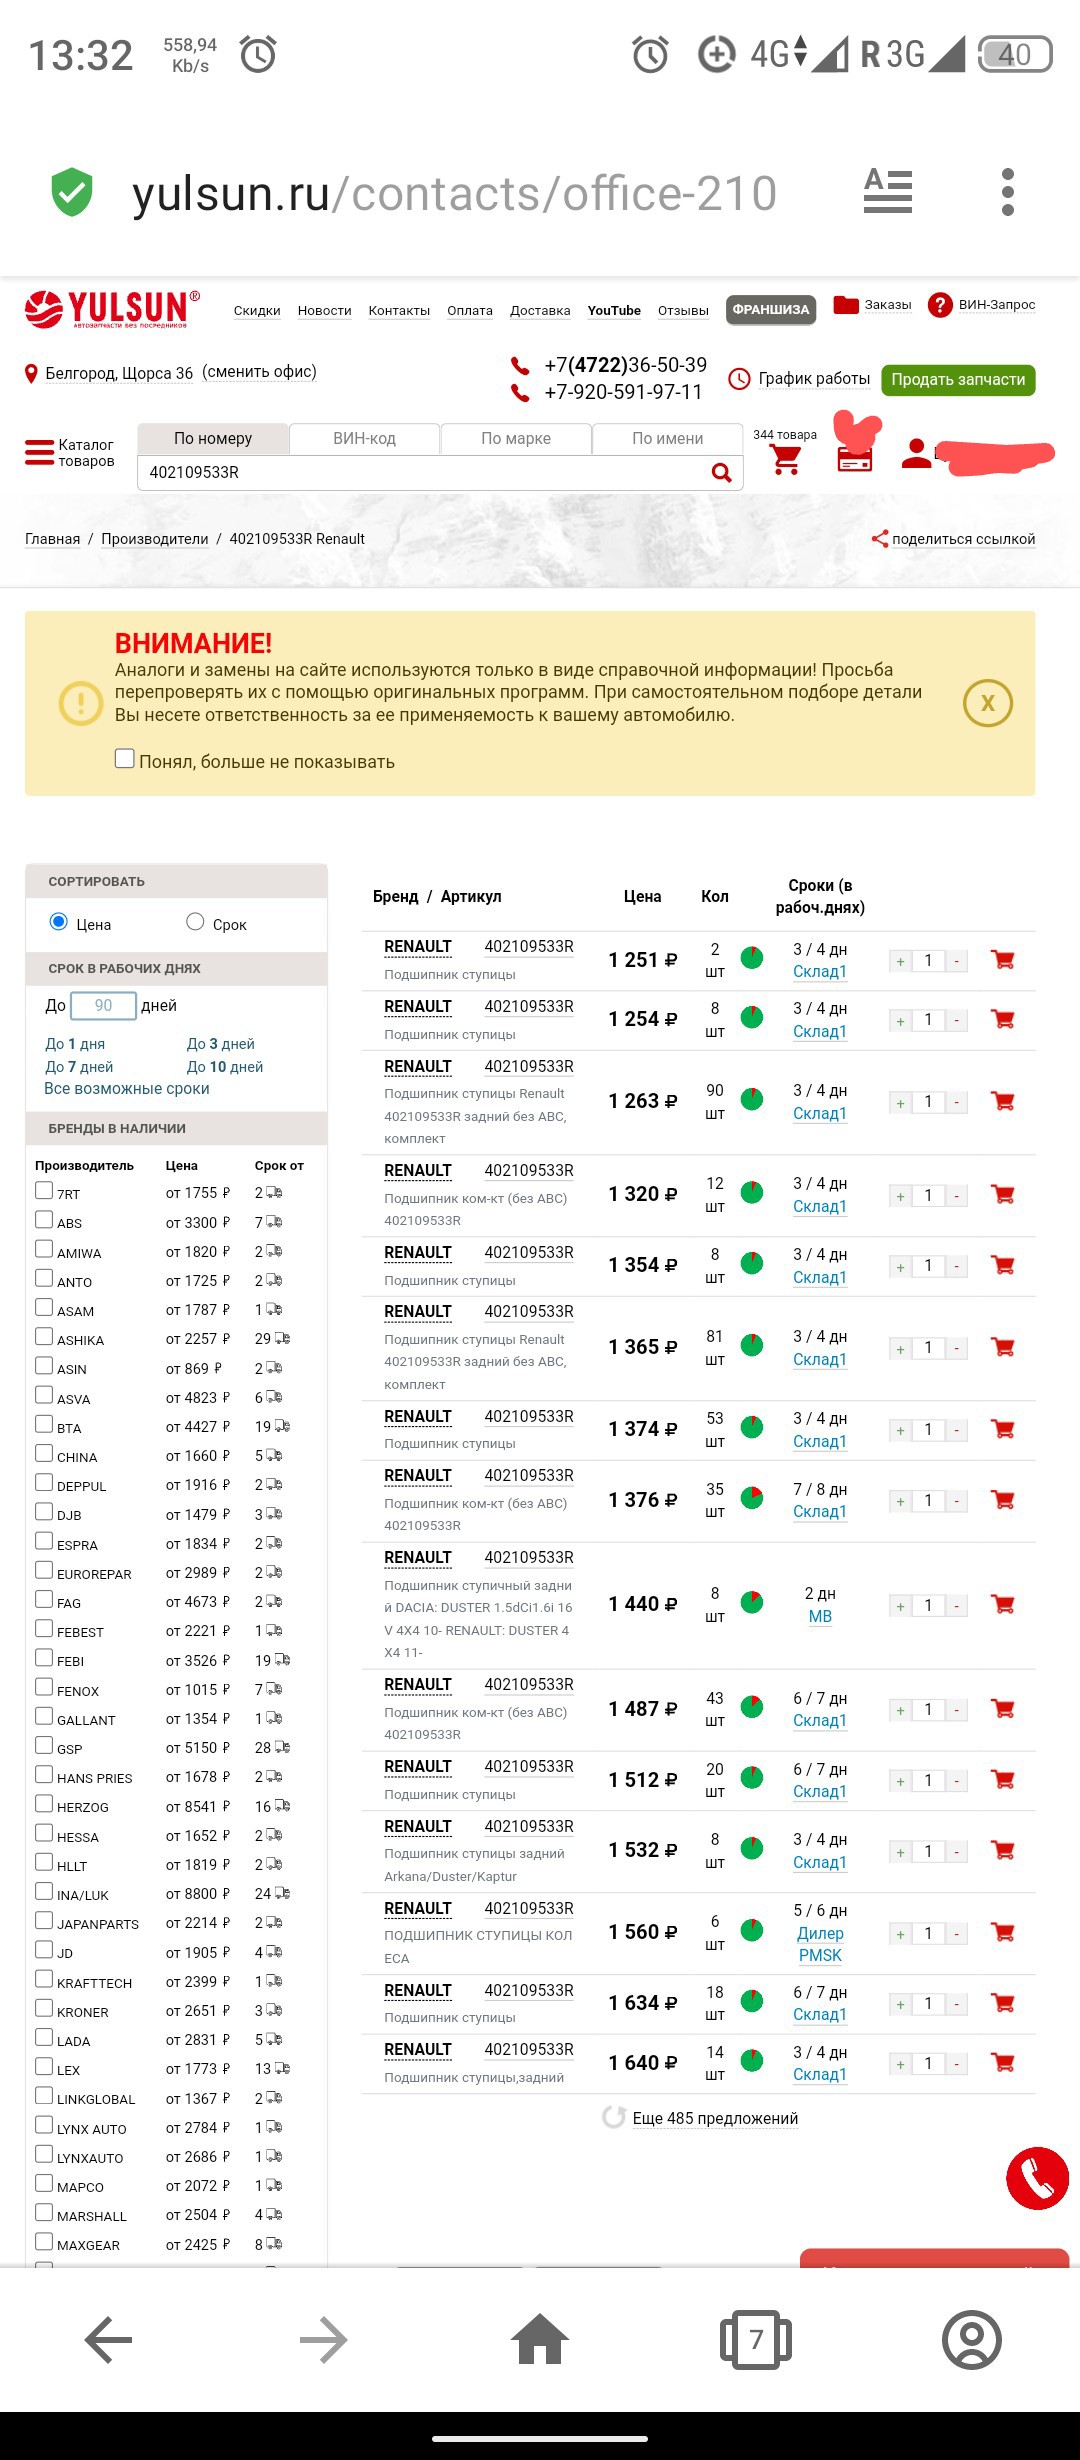Select the Цена sort radio button

point(59,922)
